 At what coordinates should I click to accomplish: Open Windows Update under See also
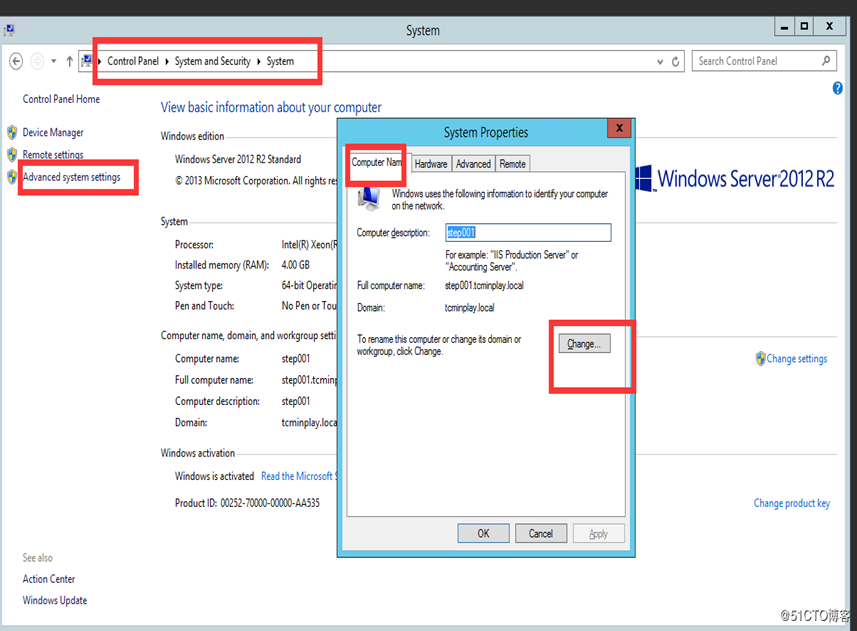55,600
